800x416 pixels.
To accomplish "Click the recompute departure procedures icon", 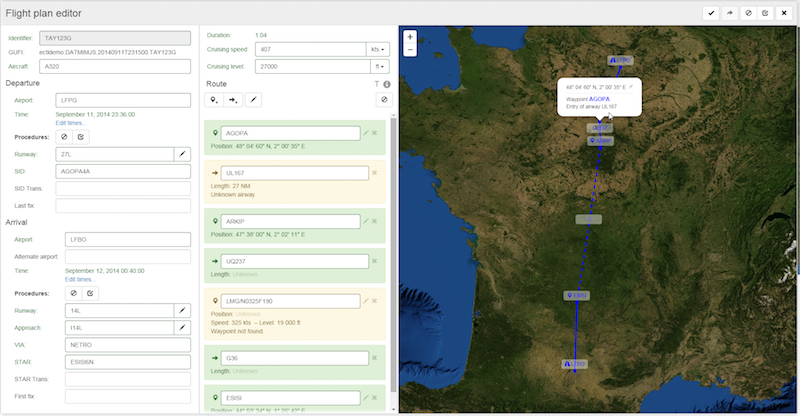I will (x=81, y=137).
